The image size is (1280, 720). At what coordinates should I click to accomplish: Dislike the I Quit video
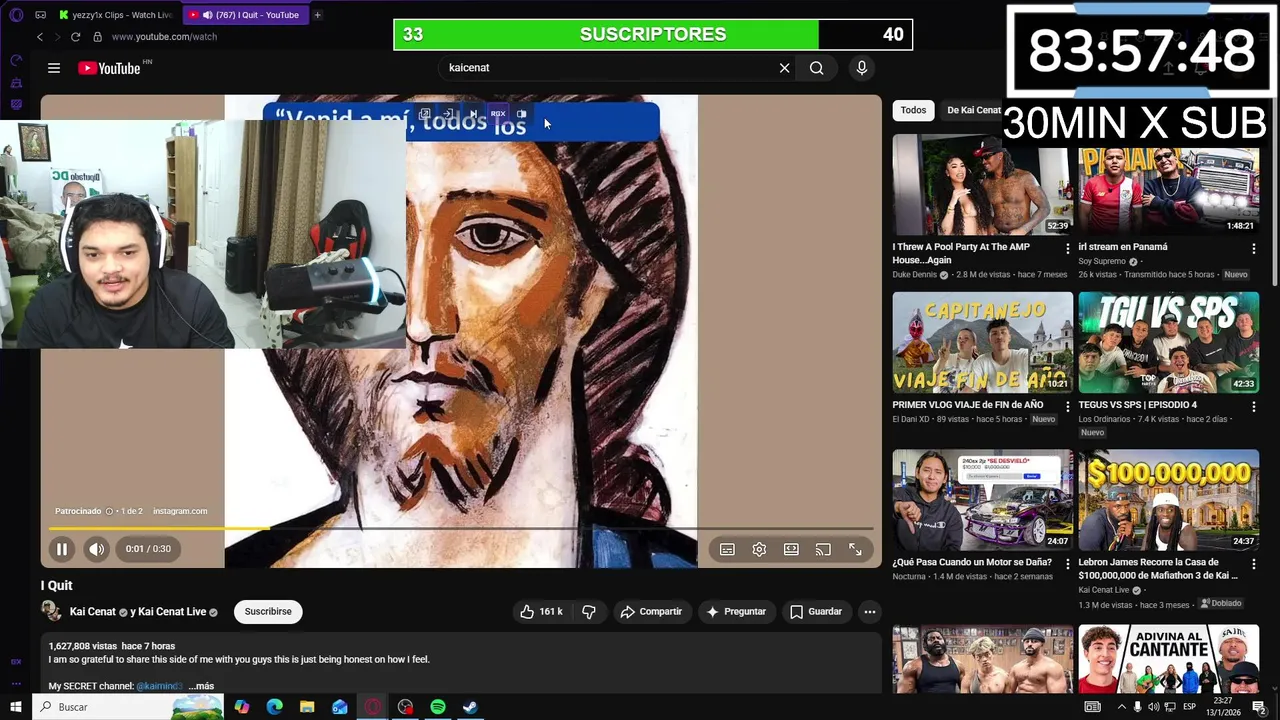pyautogui.click(x=589, y=612)
